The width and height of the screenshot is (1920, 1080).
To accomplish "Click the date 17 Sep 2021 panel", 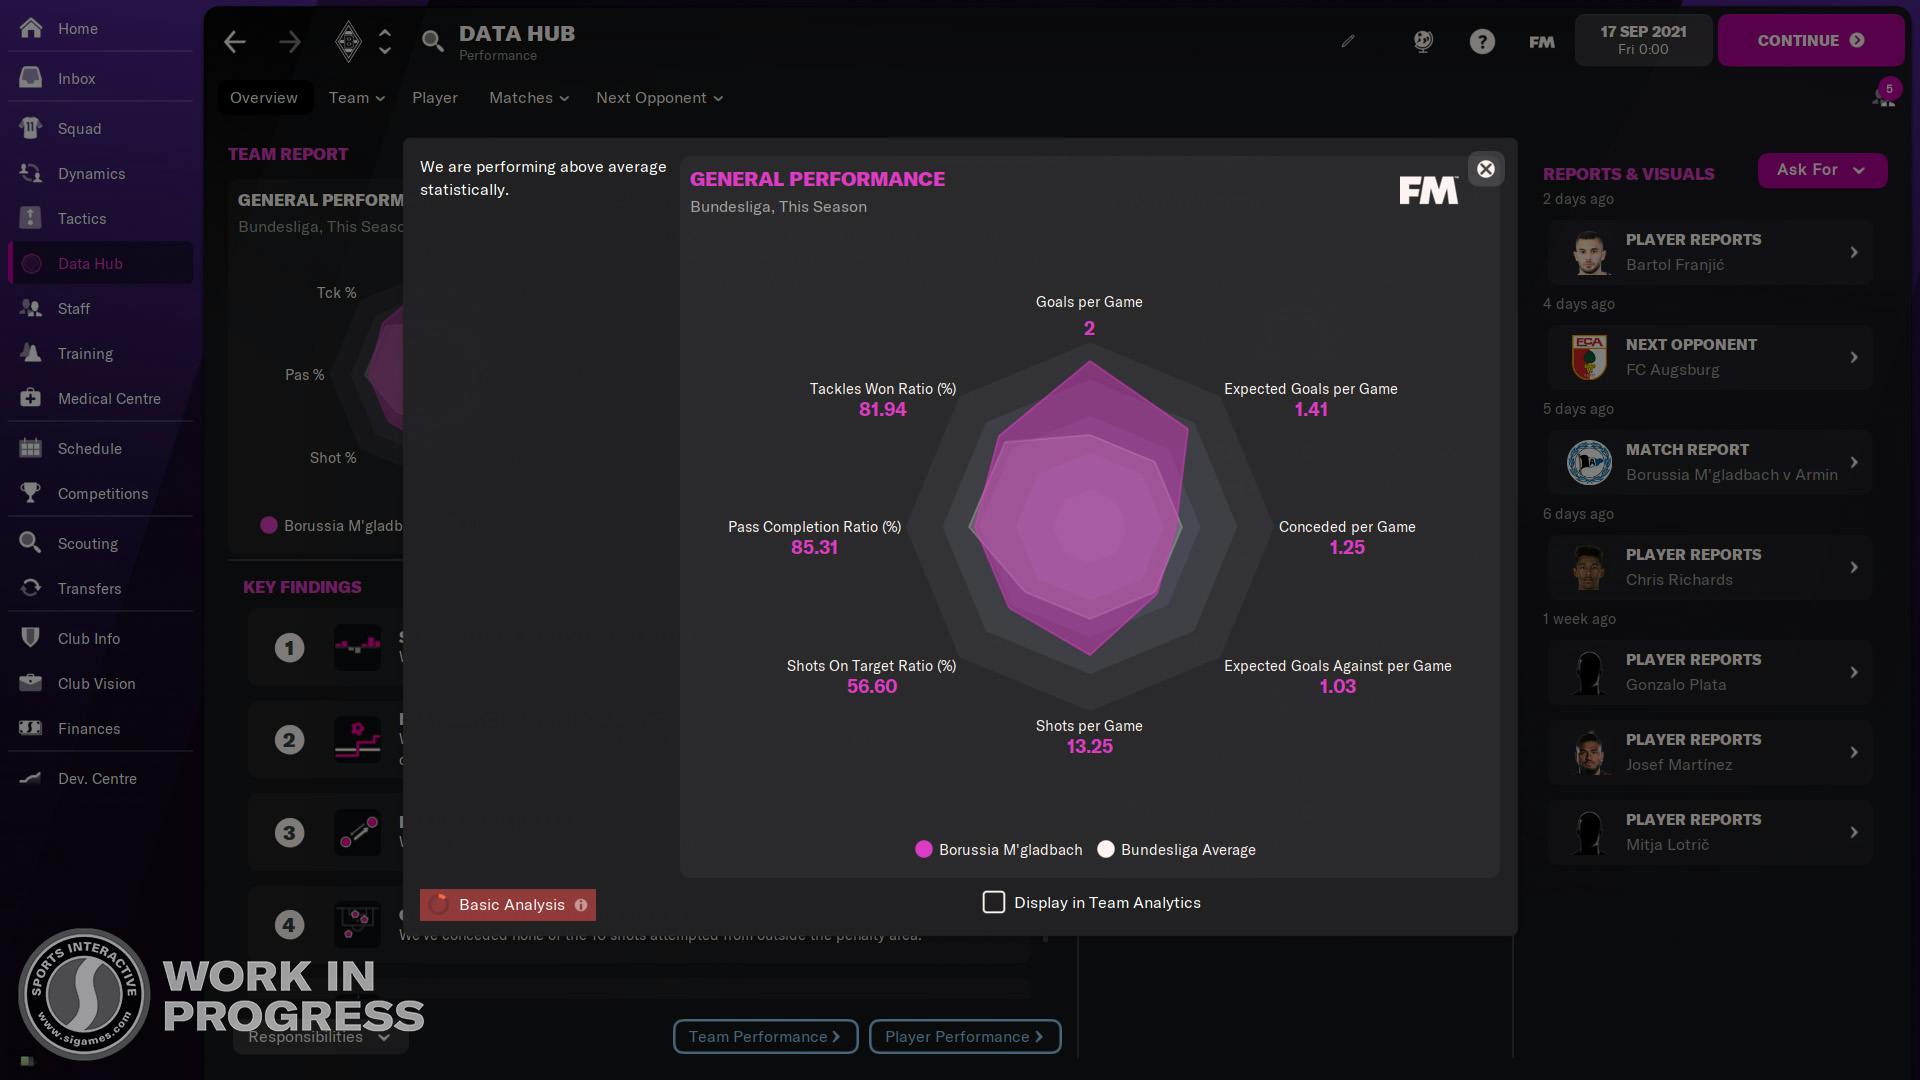I will point(1643,40).
